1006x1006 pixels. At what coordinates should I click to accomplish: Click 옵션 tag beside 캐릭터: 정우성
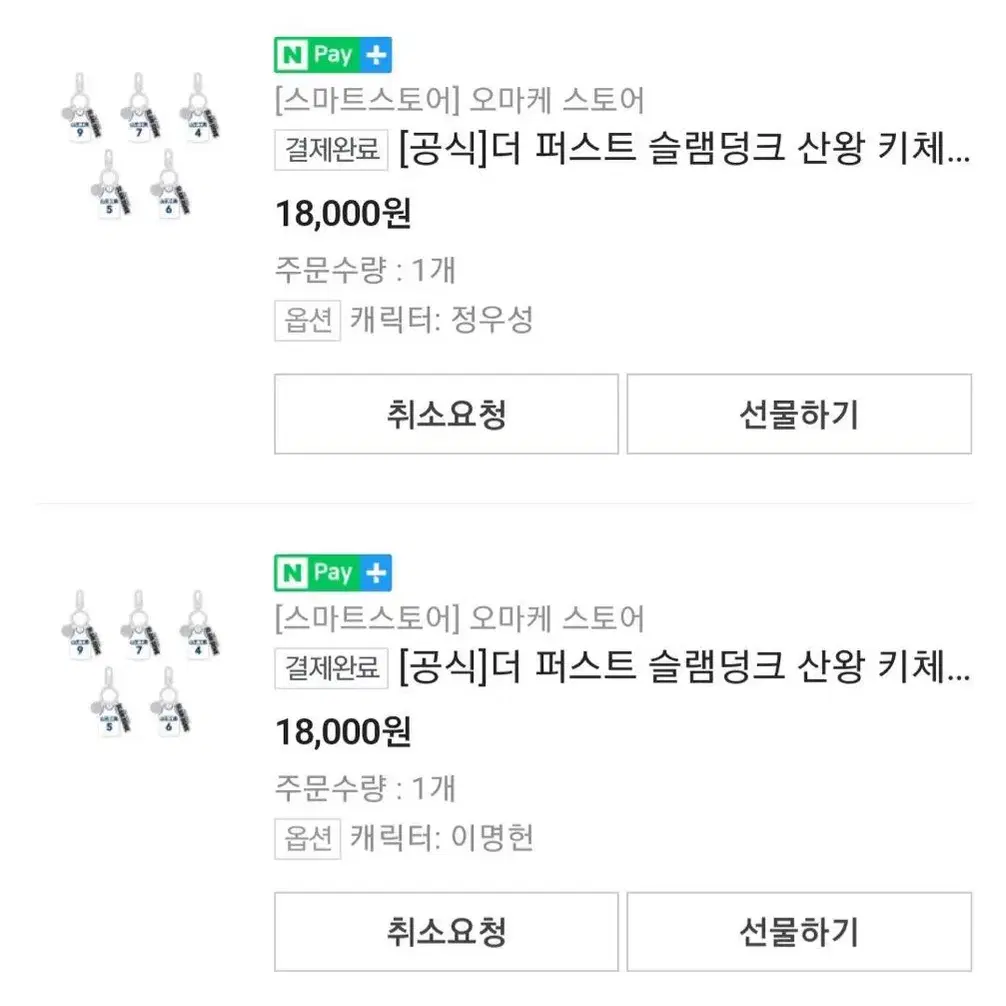pos(307,320)
